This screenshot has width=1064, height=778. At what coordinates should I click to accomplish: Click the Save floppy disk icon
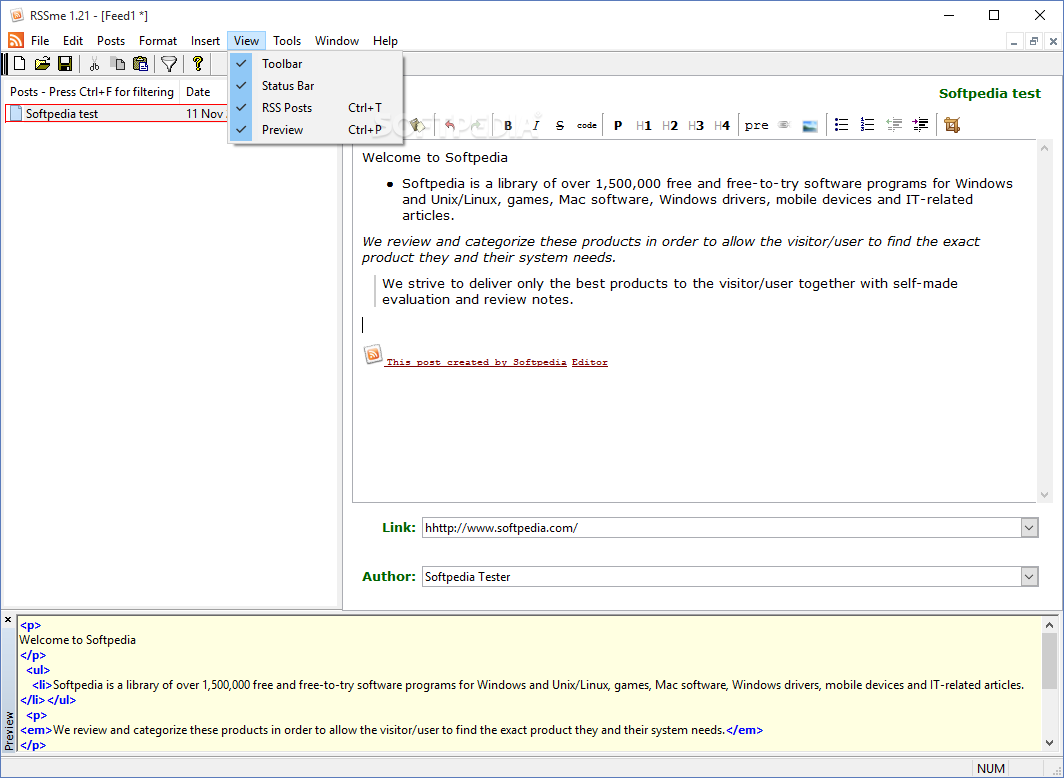point(65,64)
